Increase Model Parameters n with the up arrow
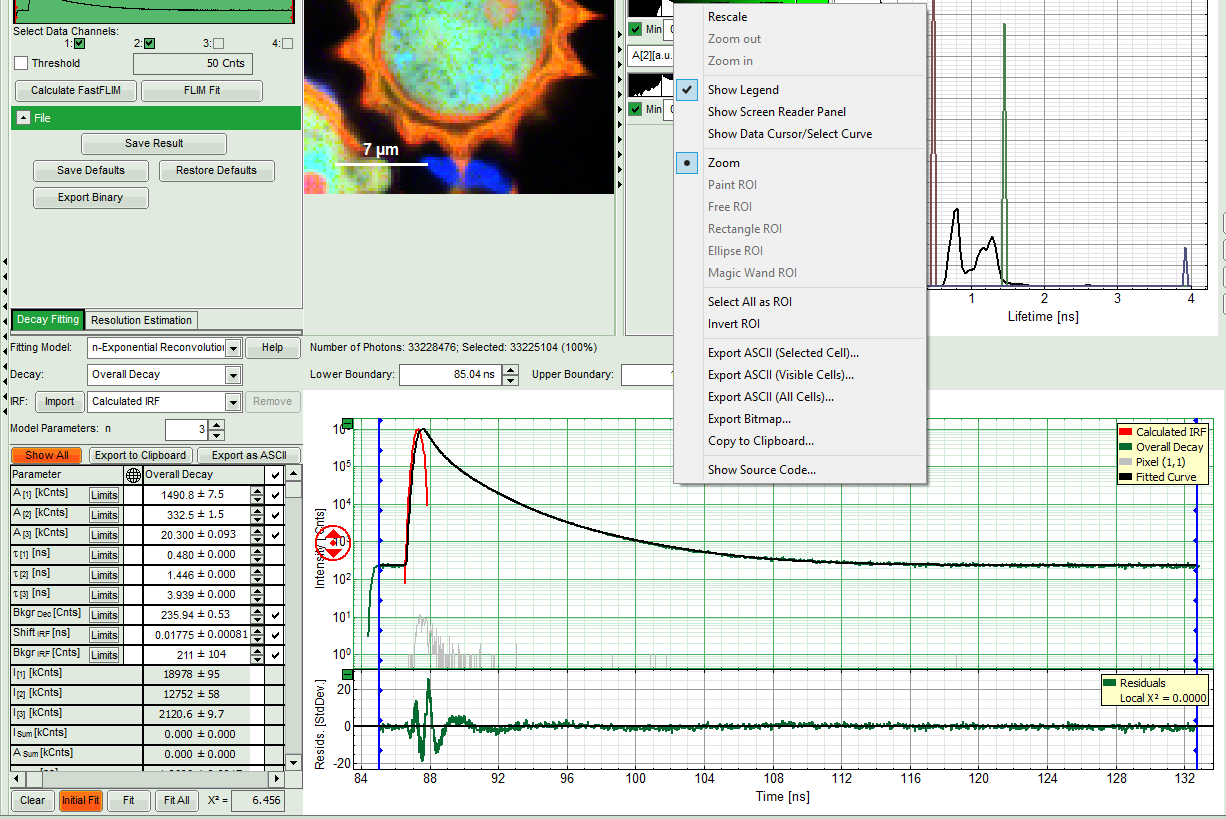1226x819 pixels. point(218,424)
